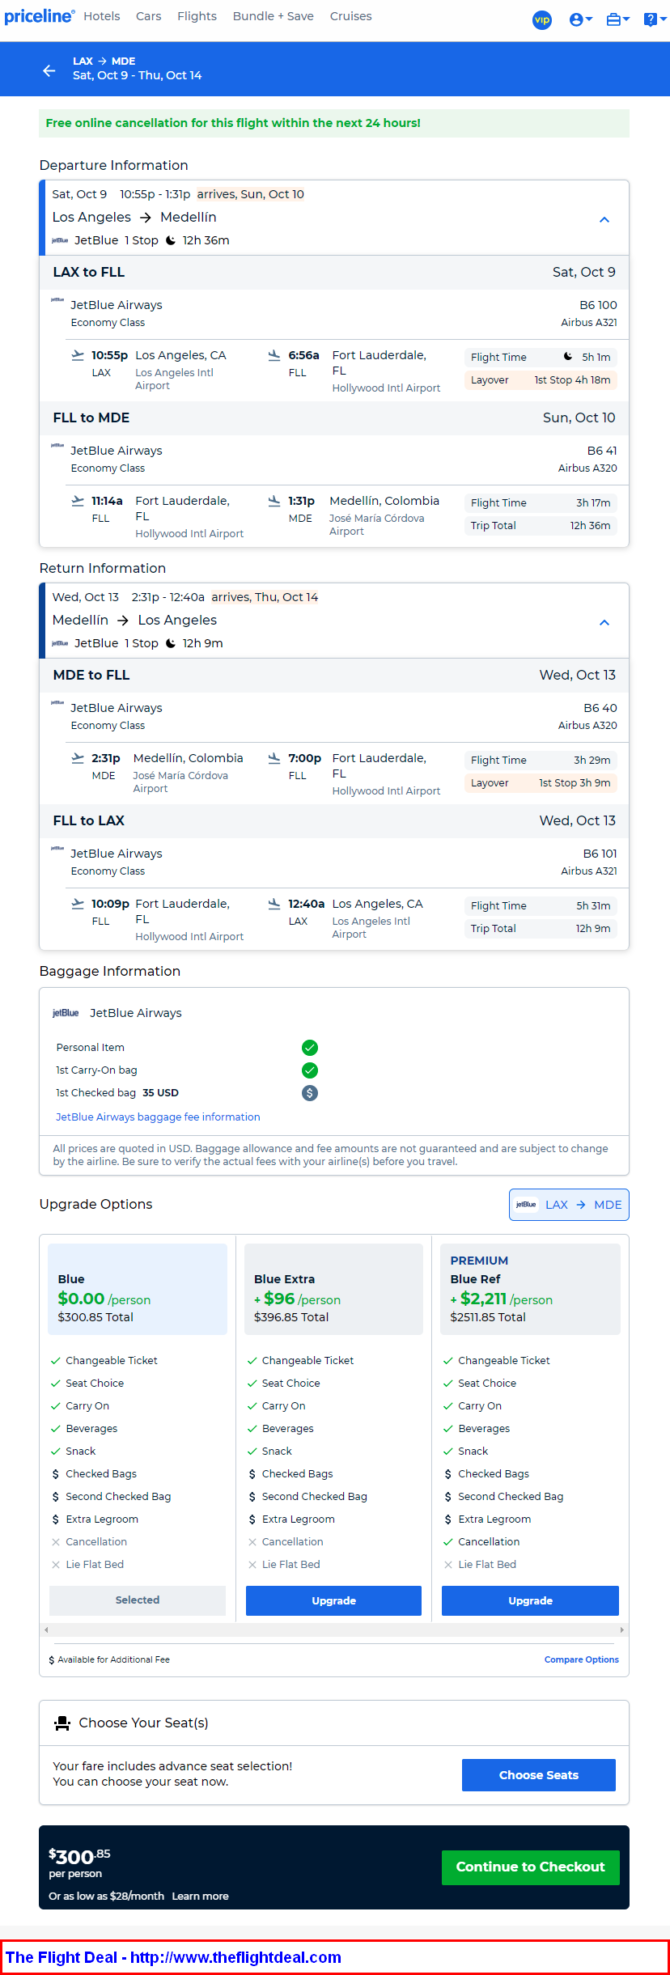Open the help question mark icon
This screenshot has height=1975, width=670.
coord(652,20)
